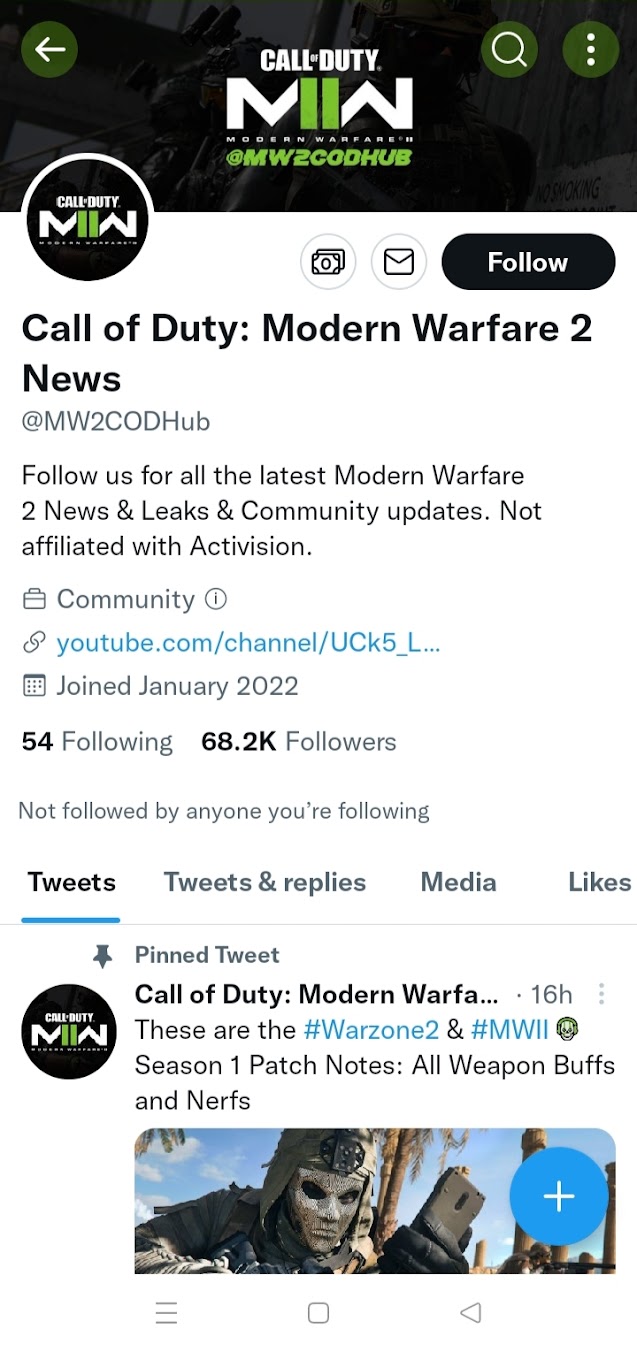Open the large profile avatar picture
637x1352 pixels.
(x=87, y=219)
